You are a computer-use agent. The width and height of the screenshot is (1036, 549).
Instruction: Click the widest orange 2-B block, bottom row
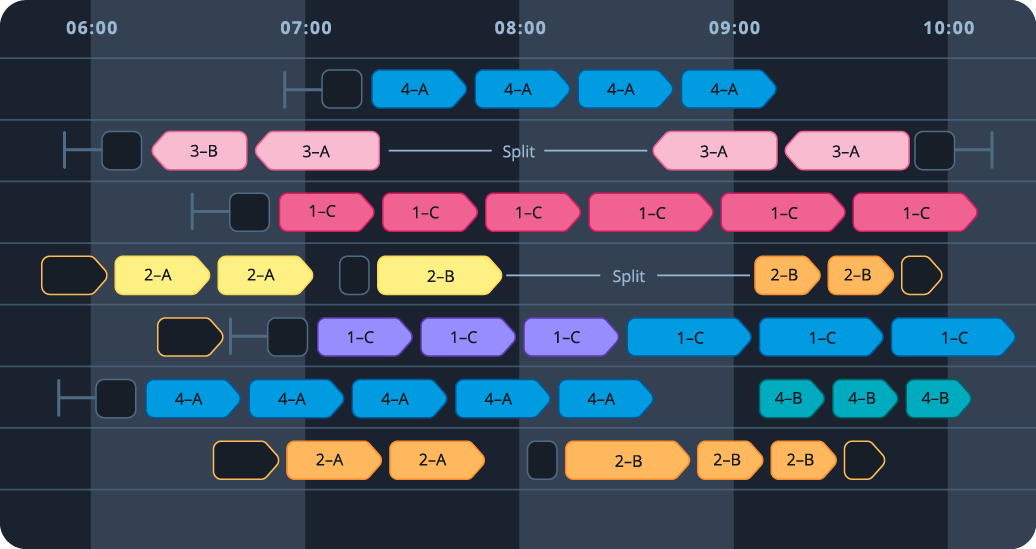click(x=627, y=461)
